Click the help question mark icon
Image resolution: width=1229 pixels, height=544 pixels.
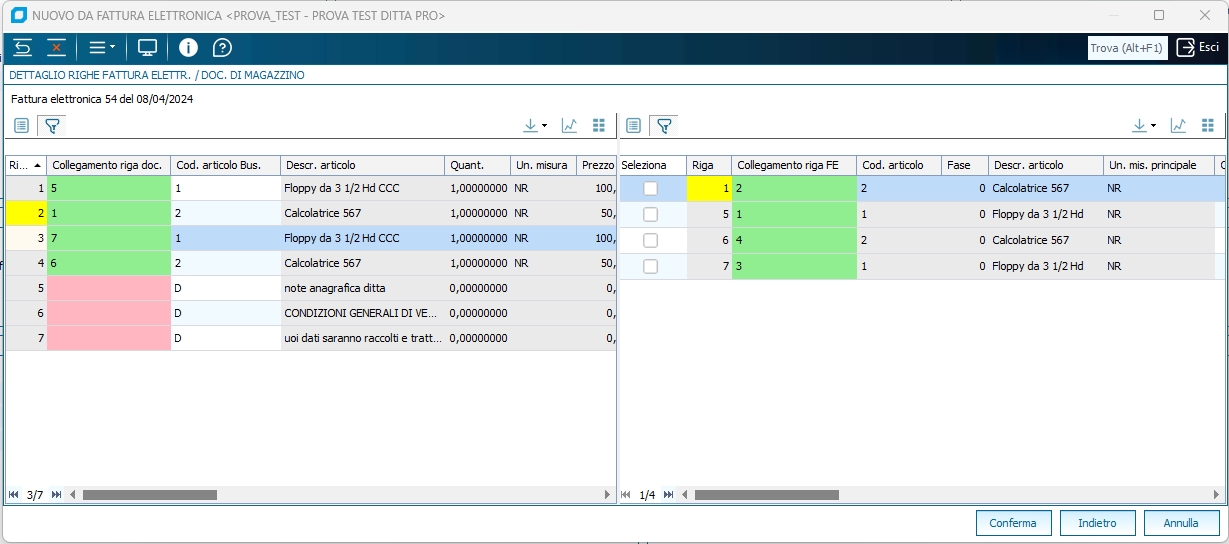pos(222,47)
